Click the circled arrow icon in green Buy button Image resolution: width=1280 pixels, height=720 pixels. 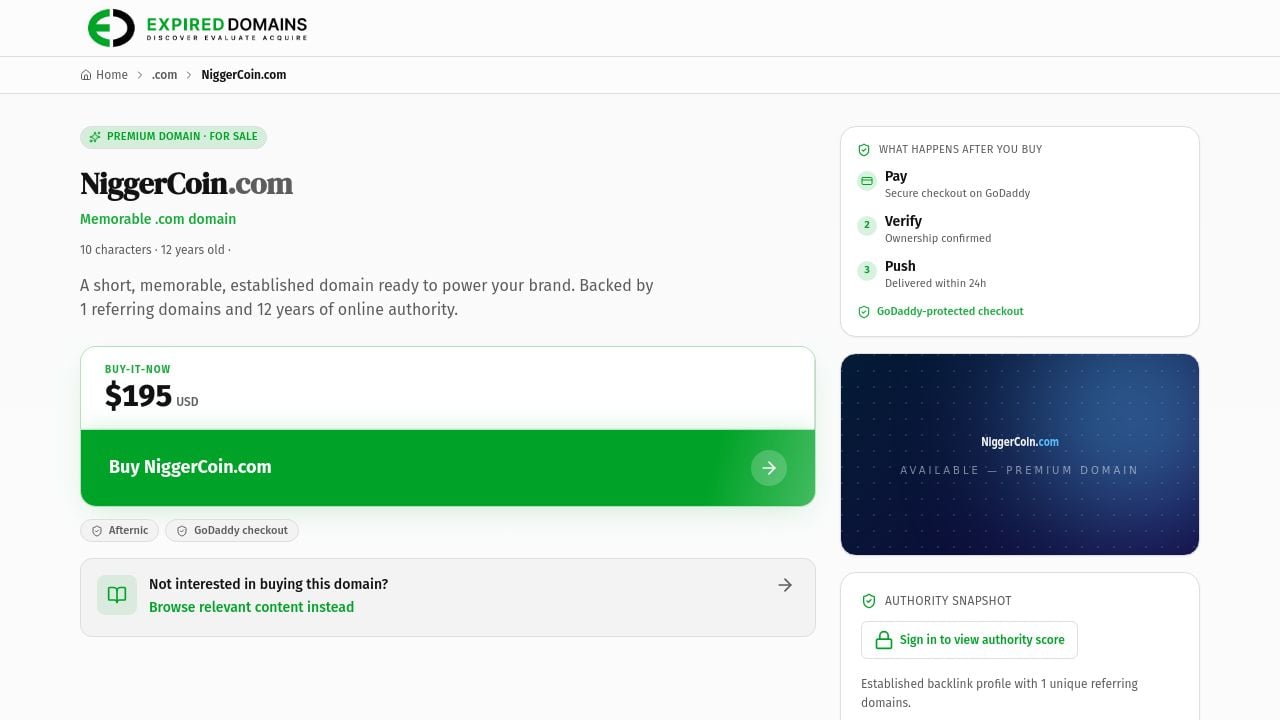(769, 468)
